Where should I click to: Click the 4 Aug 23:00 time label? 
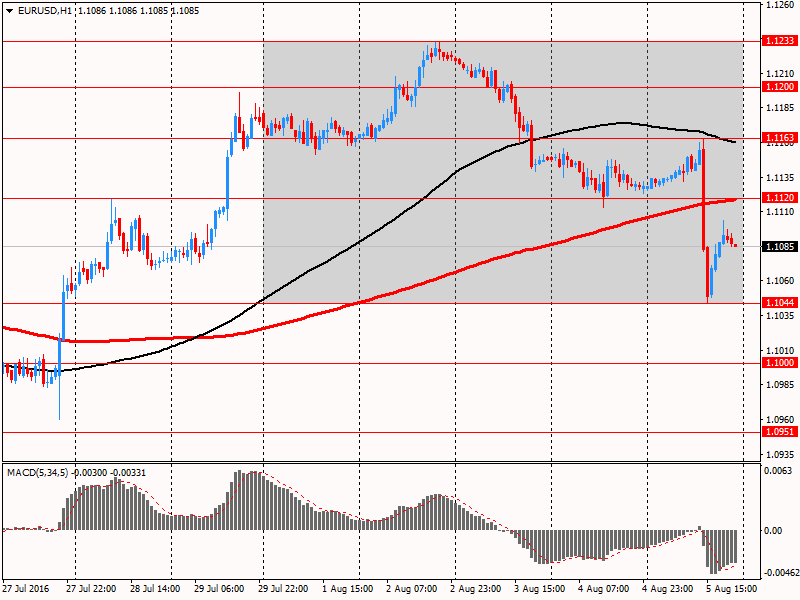(668, 588)
